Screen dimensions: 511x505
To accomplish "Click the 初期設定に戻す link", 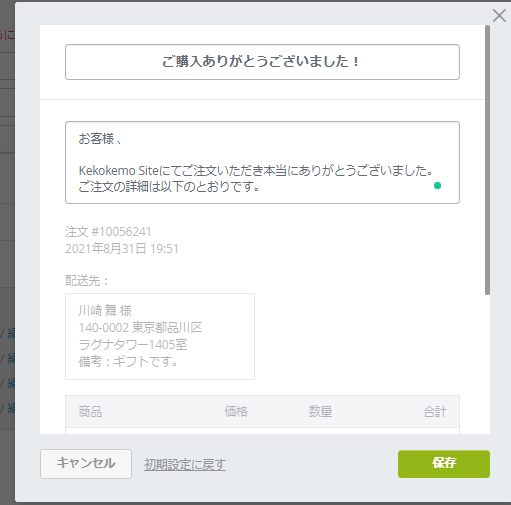I will 185,464.
